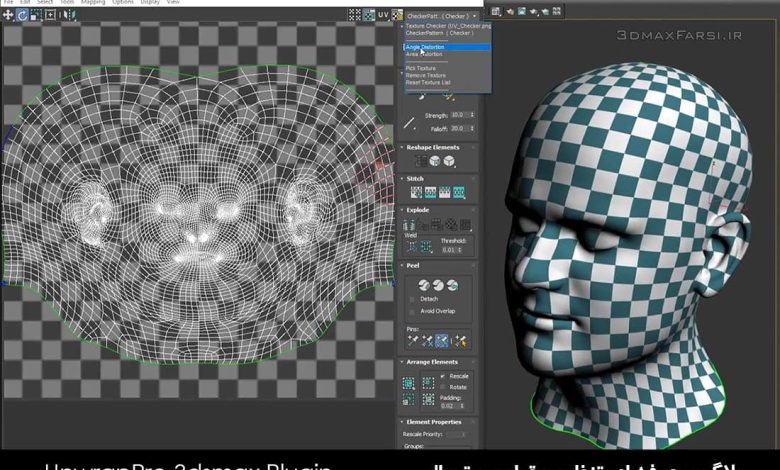780x470 pixels.
Task: Click Pick Texture option
Action: pyautogui.click(x=421, y=68)
